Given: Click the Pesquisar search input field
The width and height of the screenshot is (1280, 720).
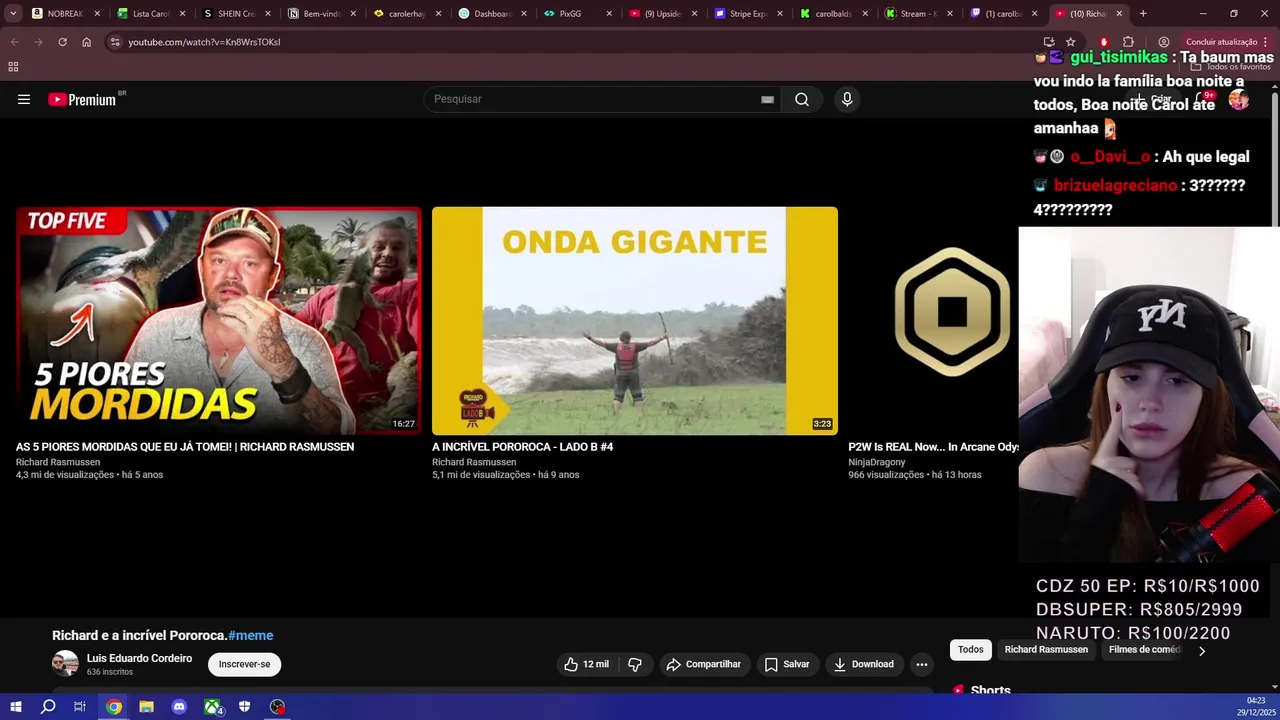Looking at the screenshot, I should click(x=600, y=99).
